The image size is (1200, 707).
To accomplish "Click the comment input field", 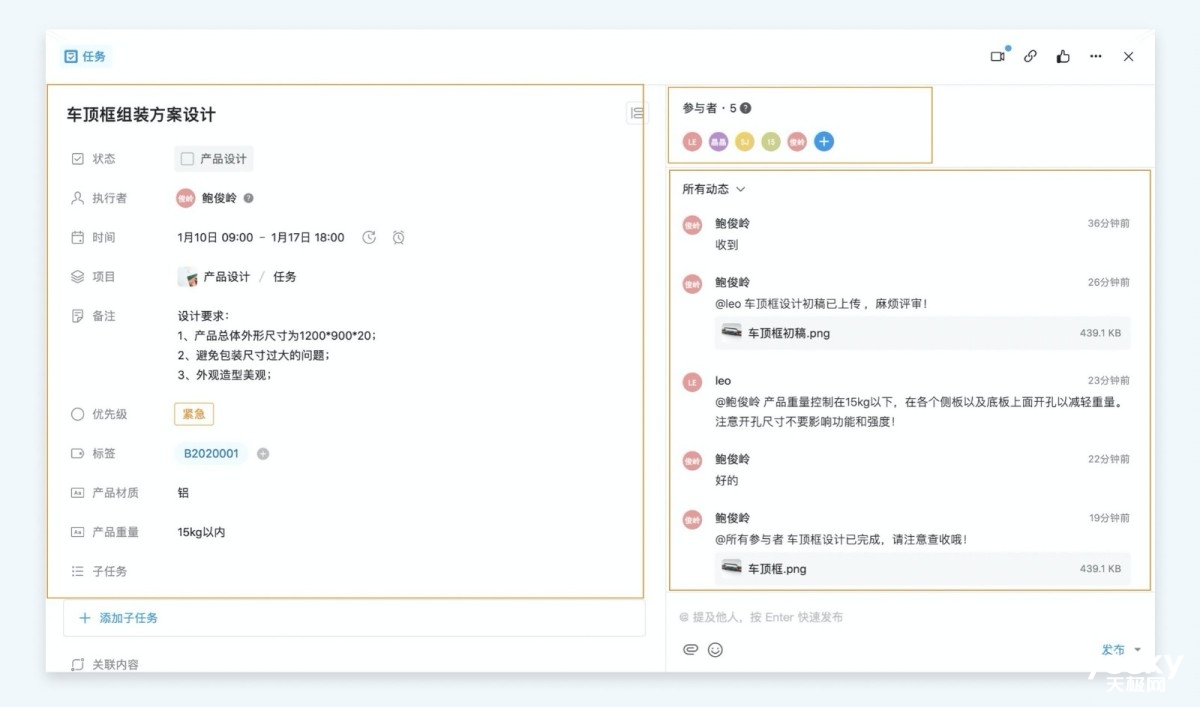I will pyautogui.click(x=880, y=617).
